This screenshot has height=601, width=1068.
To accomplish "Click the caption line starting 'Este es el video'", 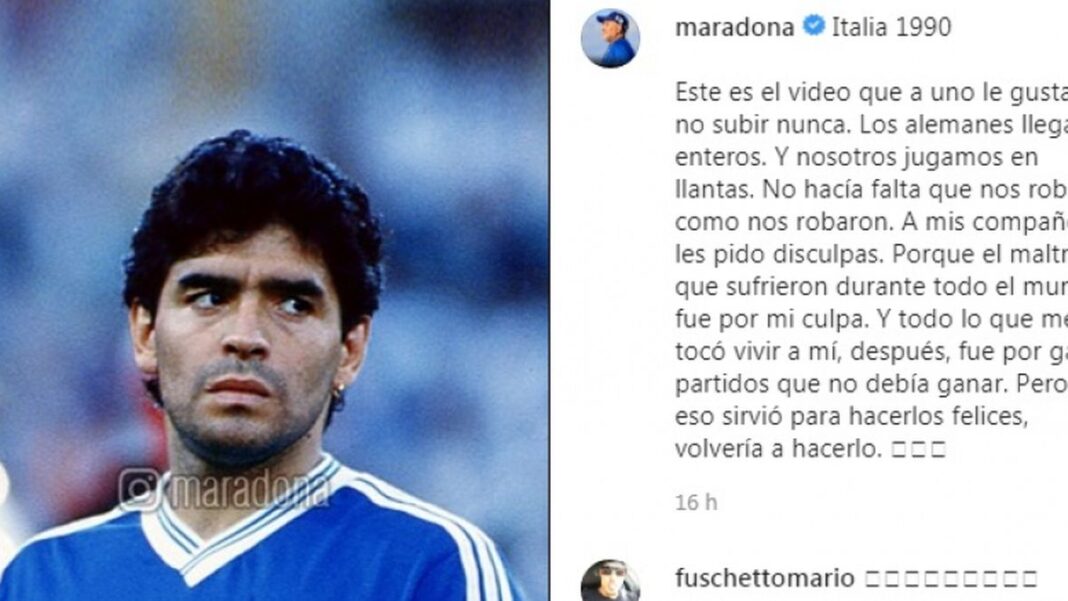I will tap(871, 93).
